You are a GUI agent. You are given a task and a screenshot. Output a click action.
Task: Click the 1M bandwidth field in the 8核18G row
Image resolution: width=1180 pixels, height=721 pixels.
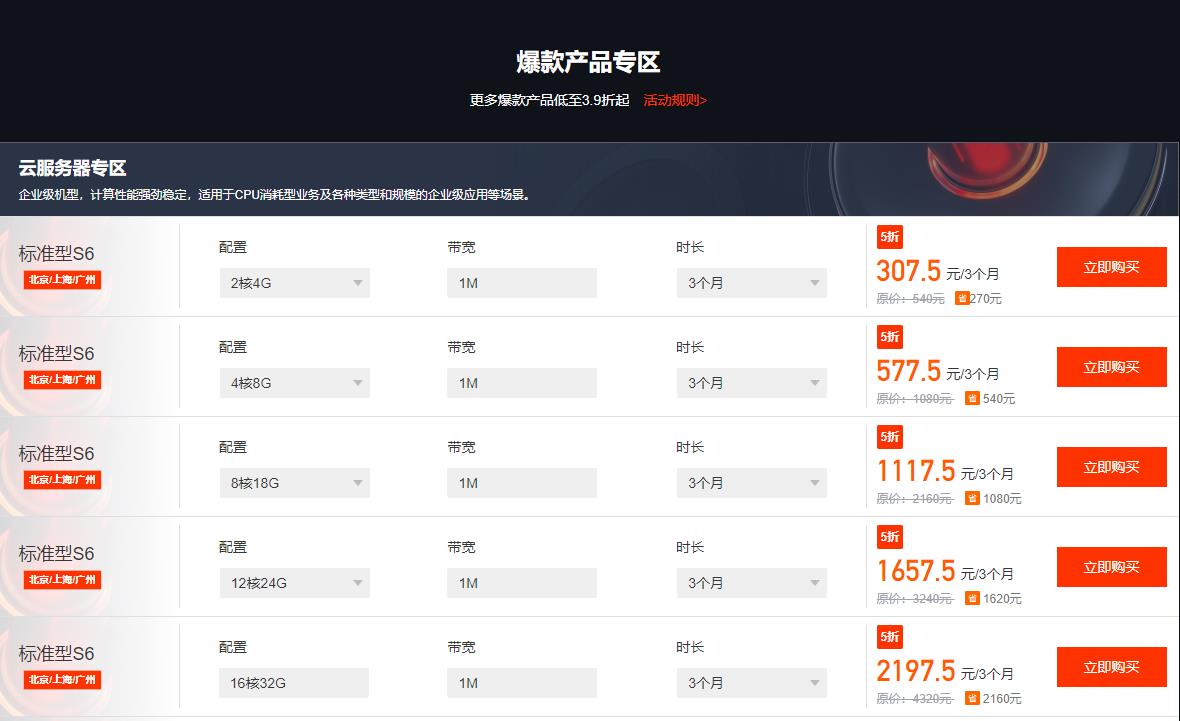coord(522,483)
